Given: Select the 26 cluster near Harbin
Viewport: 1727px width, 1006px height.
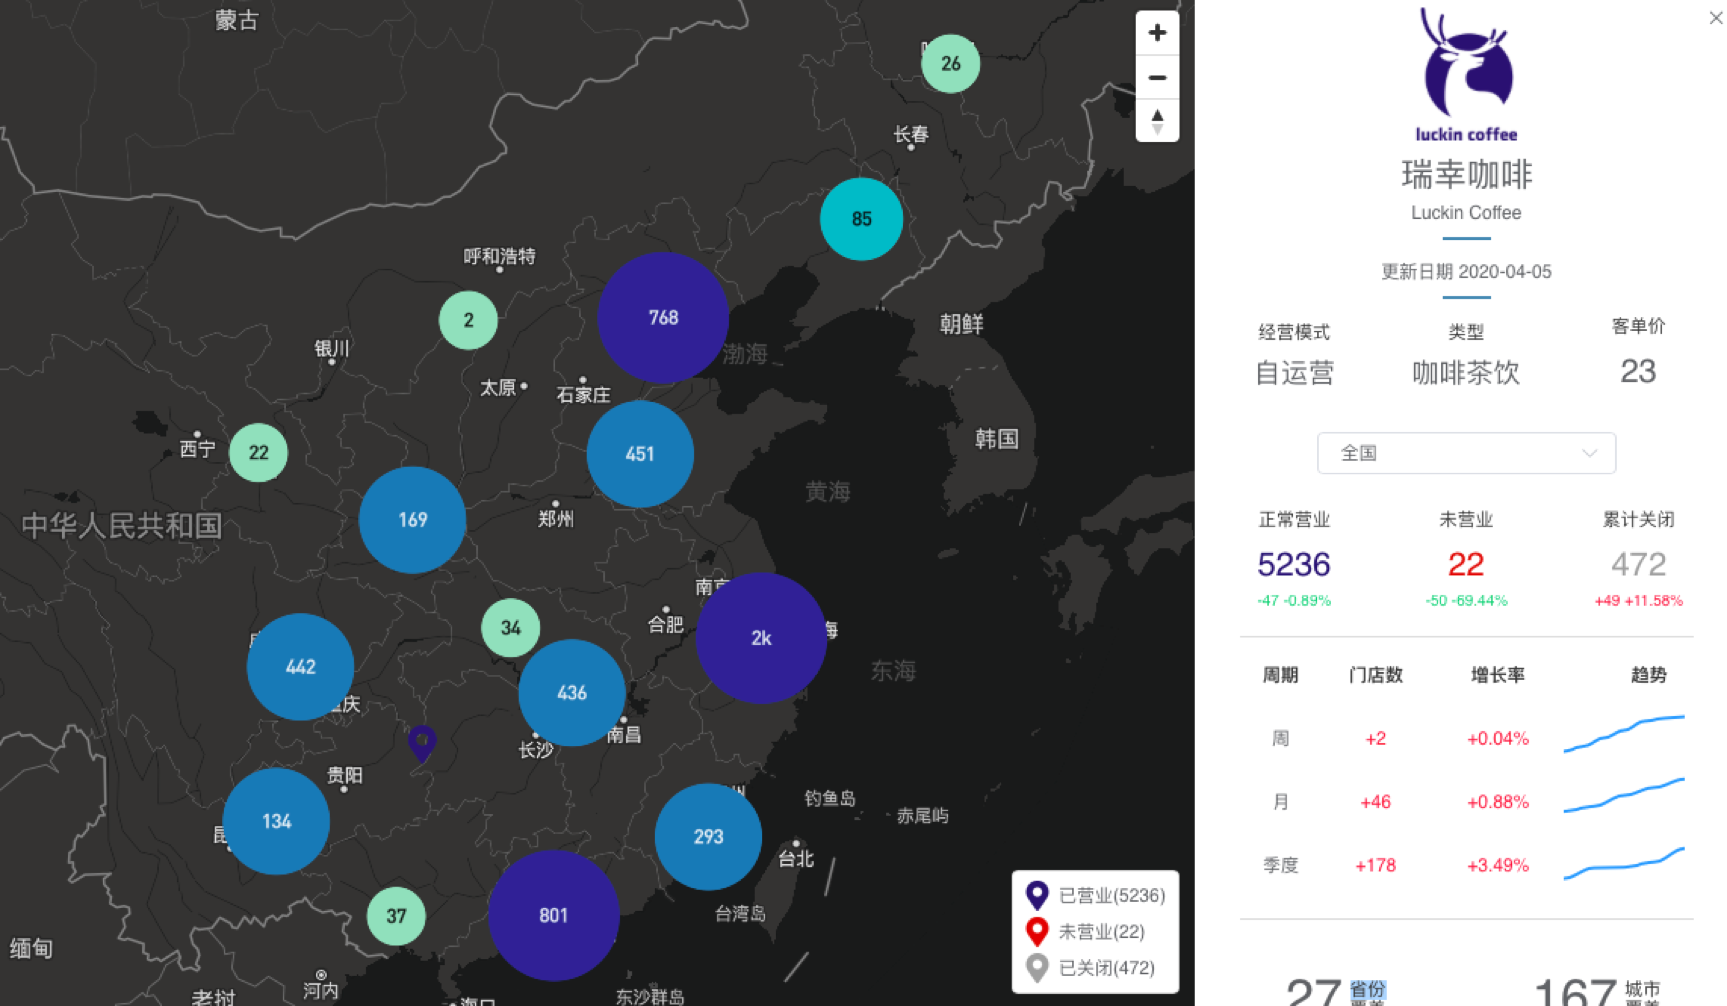Looking at the screenshot, I should click(x=950, y=64).
